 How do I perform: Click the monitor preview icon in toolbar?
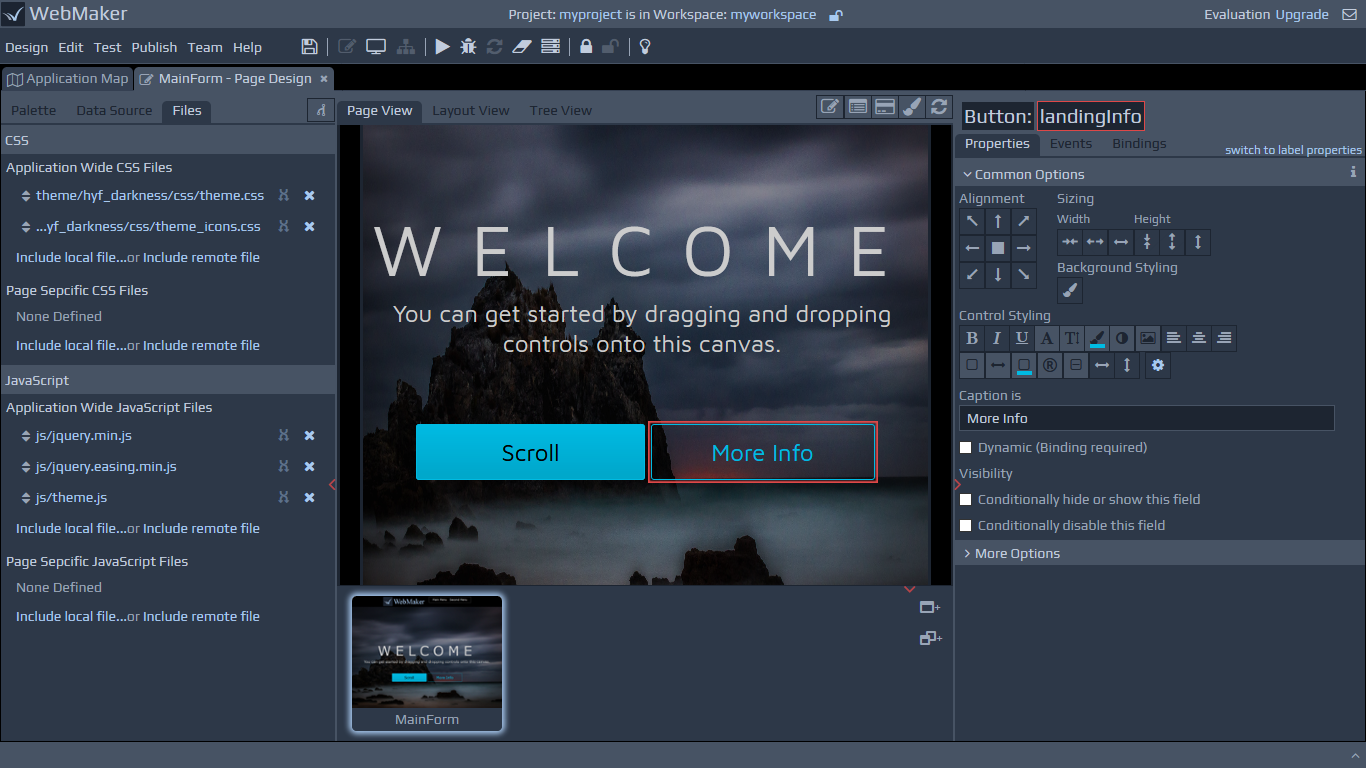376,47
